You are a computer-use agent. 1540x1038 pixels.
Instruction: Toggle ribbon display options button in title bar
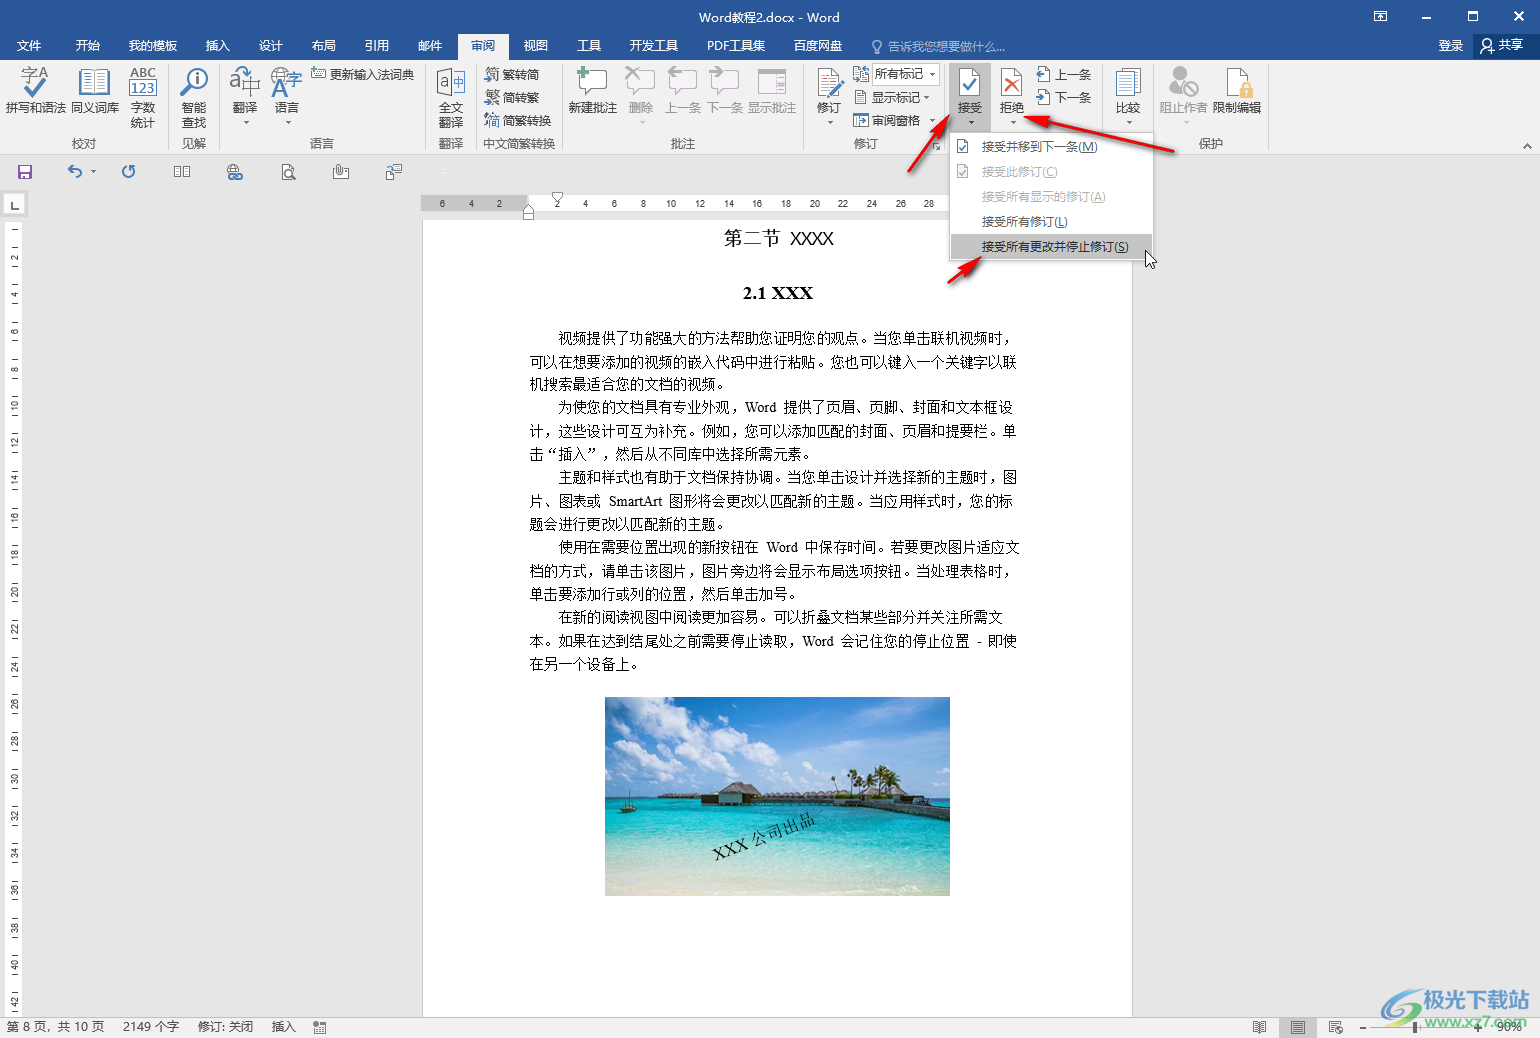[x=1380, y=17]
